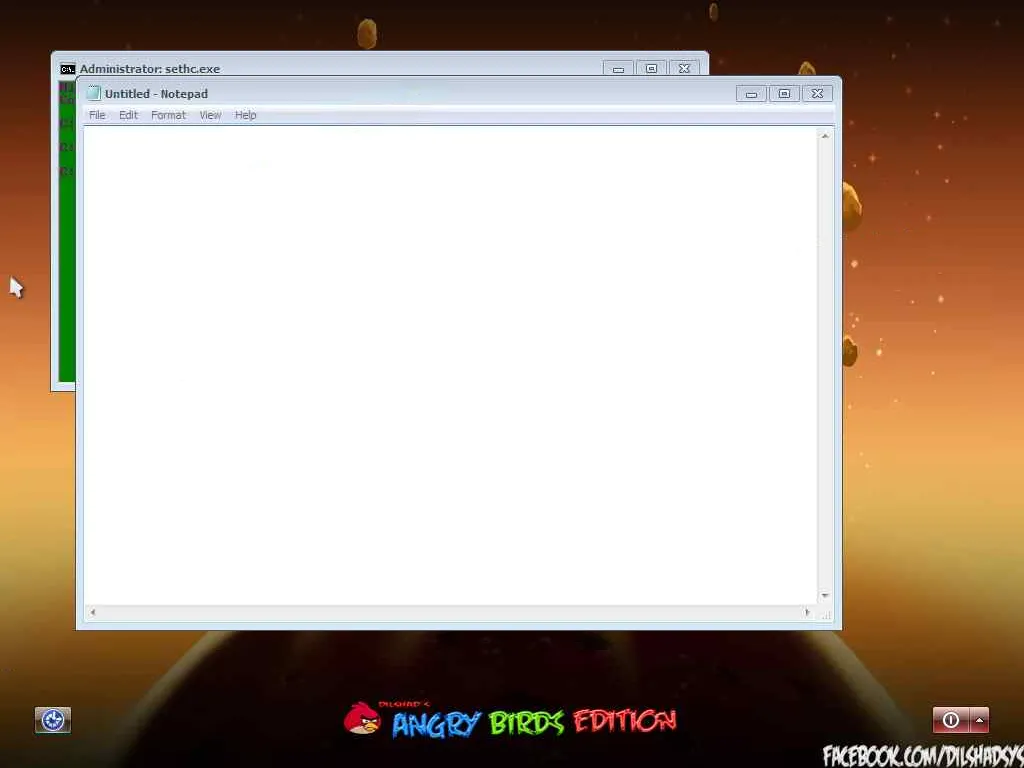Open the View menu in Notepad
Viewport: 1024px width, 768px height.
tap(210, 115)
